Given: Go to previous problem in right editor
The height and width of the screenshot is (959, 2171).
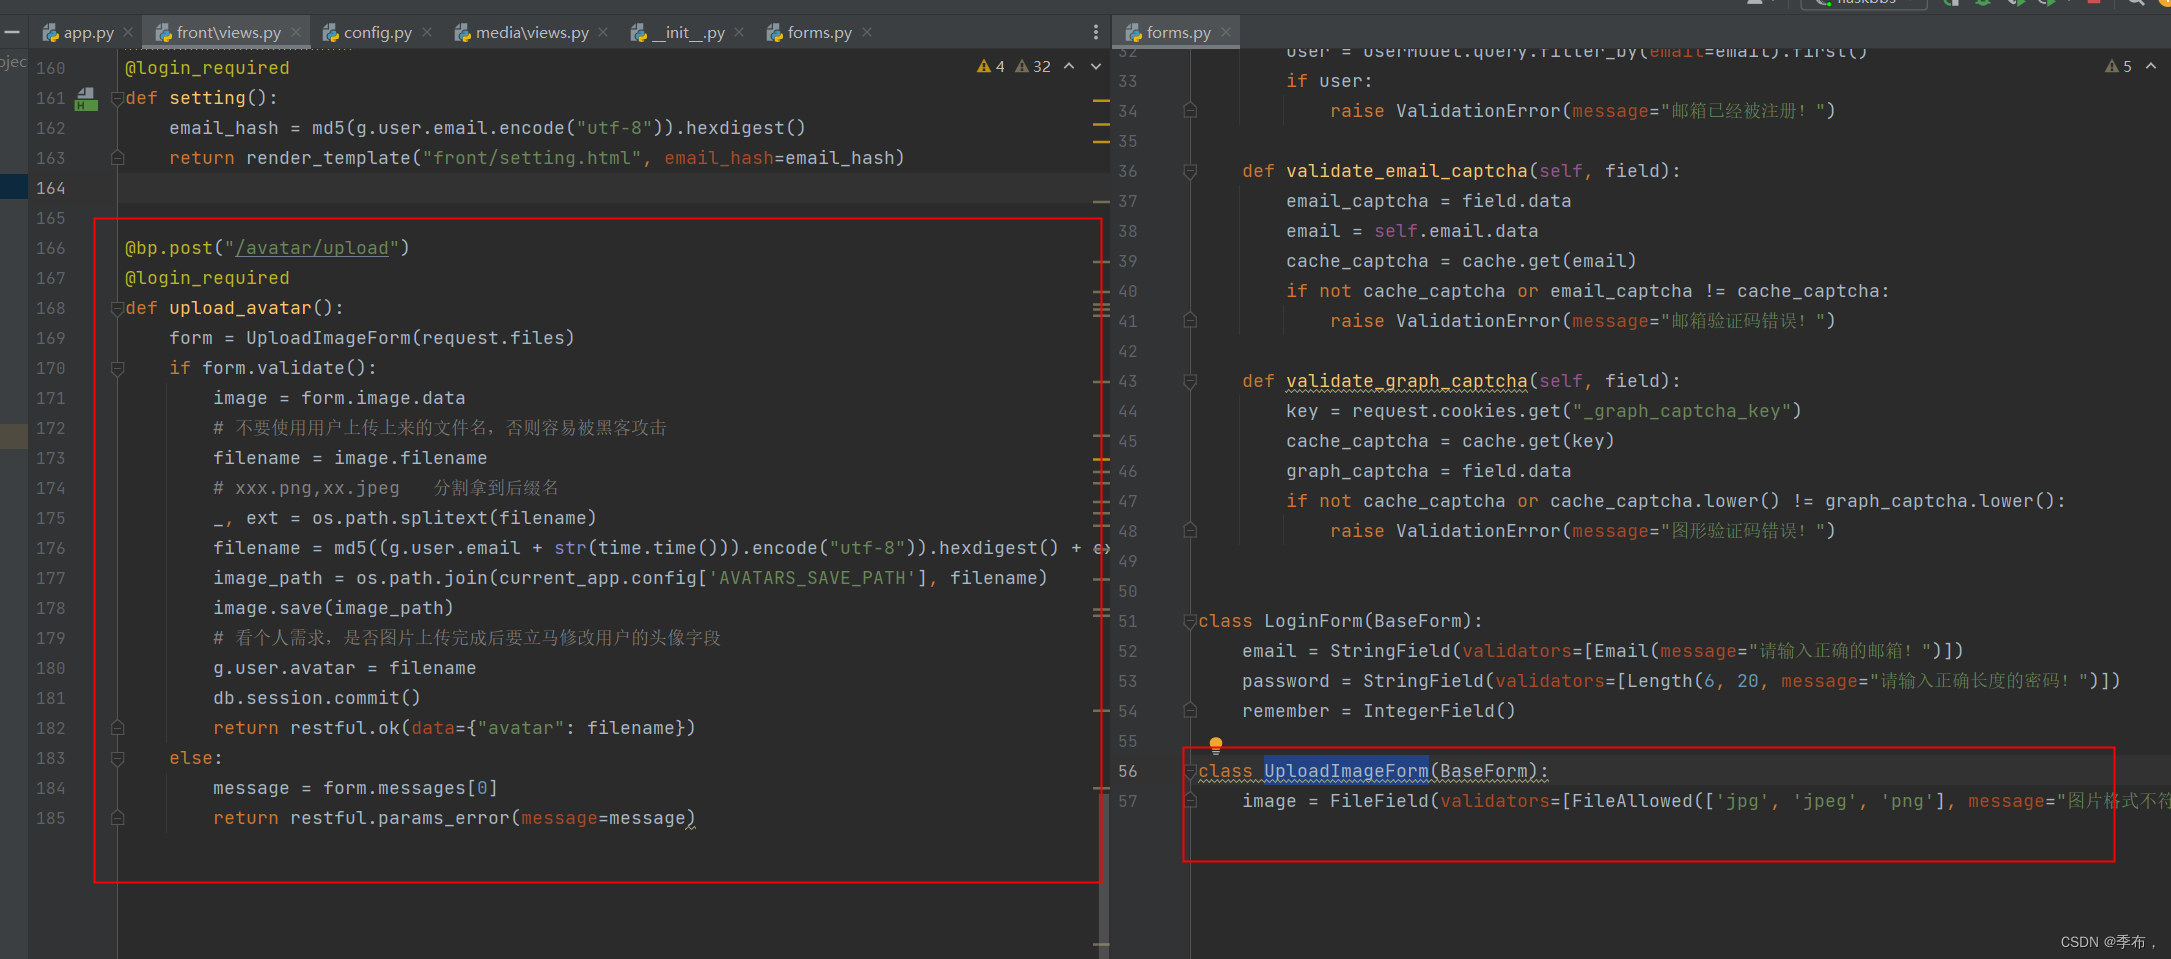Looking at the screenshot, I should pyautogui.click(x=2151, y=66).
